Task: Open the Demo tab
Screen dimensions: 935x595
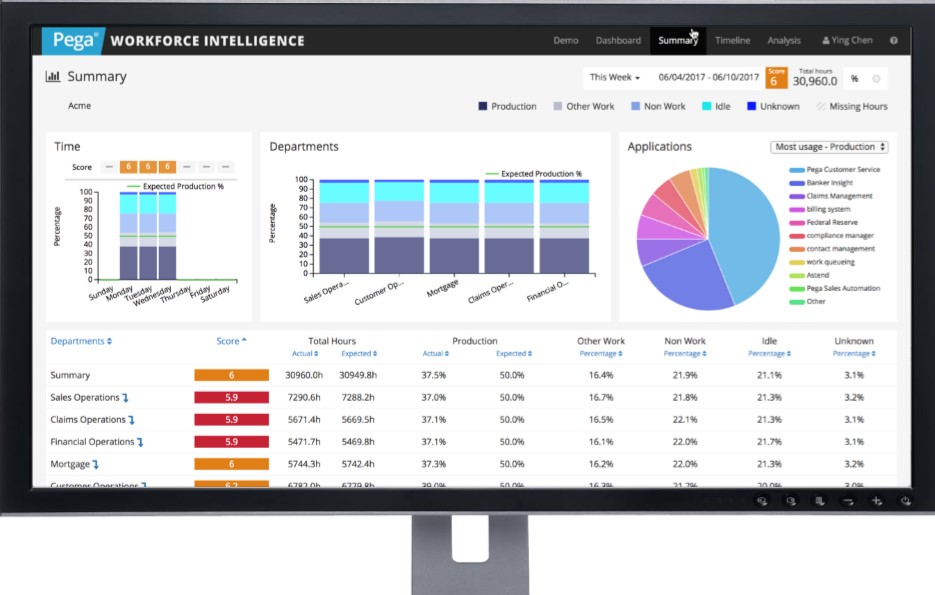Action: pyautogui.click(x=565, y=41)
